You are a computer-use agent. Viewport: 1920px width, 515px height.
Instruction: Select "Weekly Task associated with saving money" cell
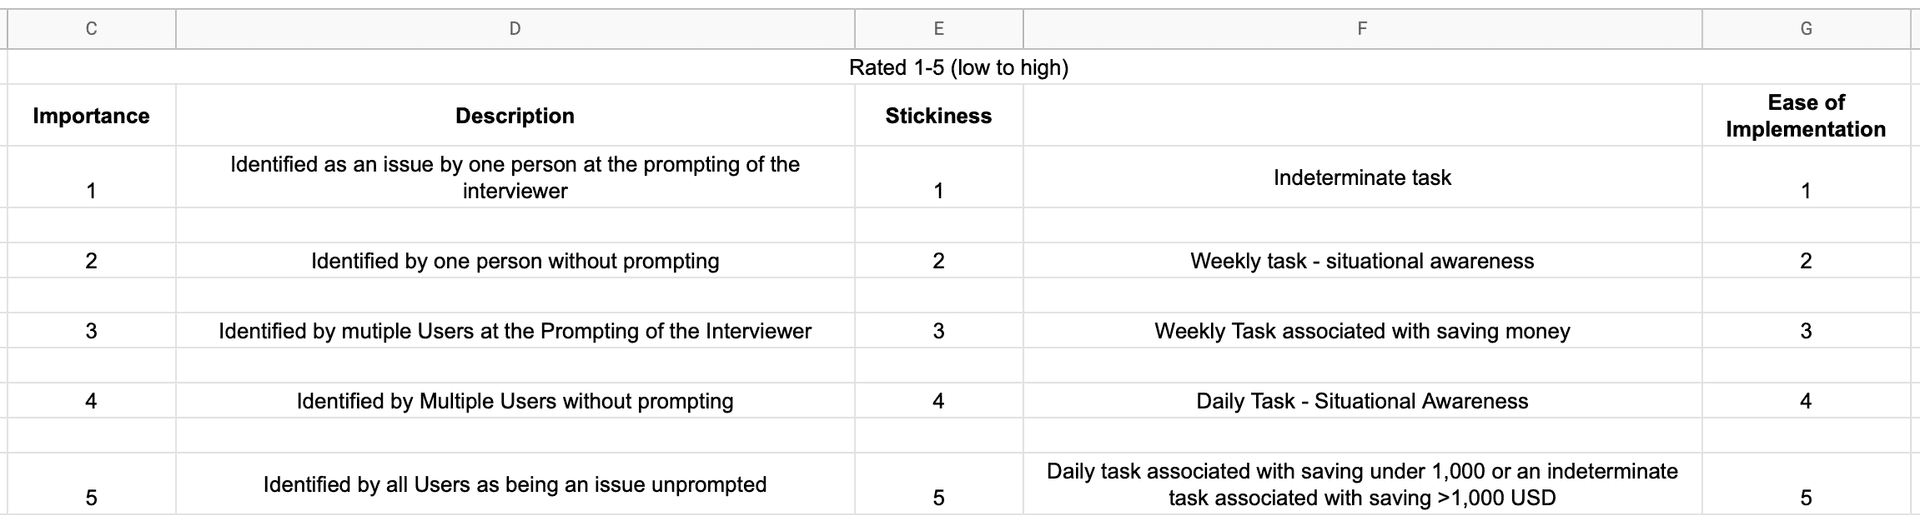pyautogui.click(x=1362, y=331)
